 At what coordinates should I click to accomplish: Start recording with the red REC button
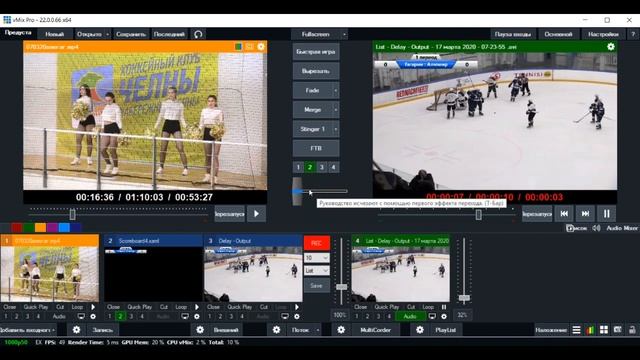pyautogui.click(x=317, y=243)
